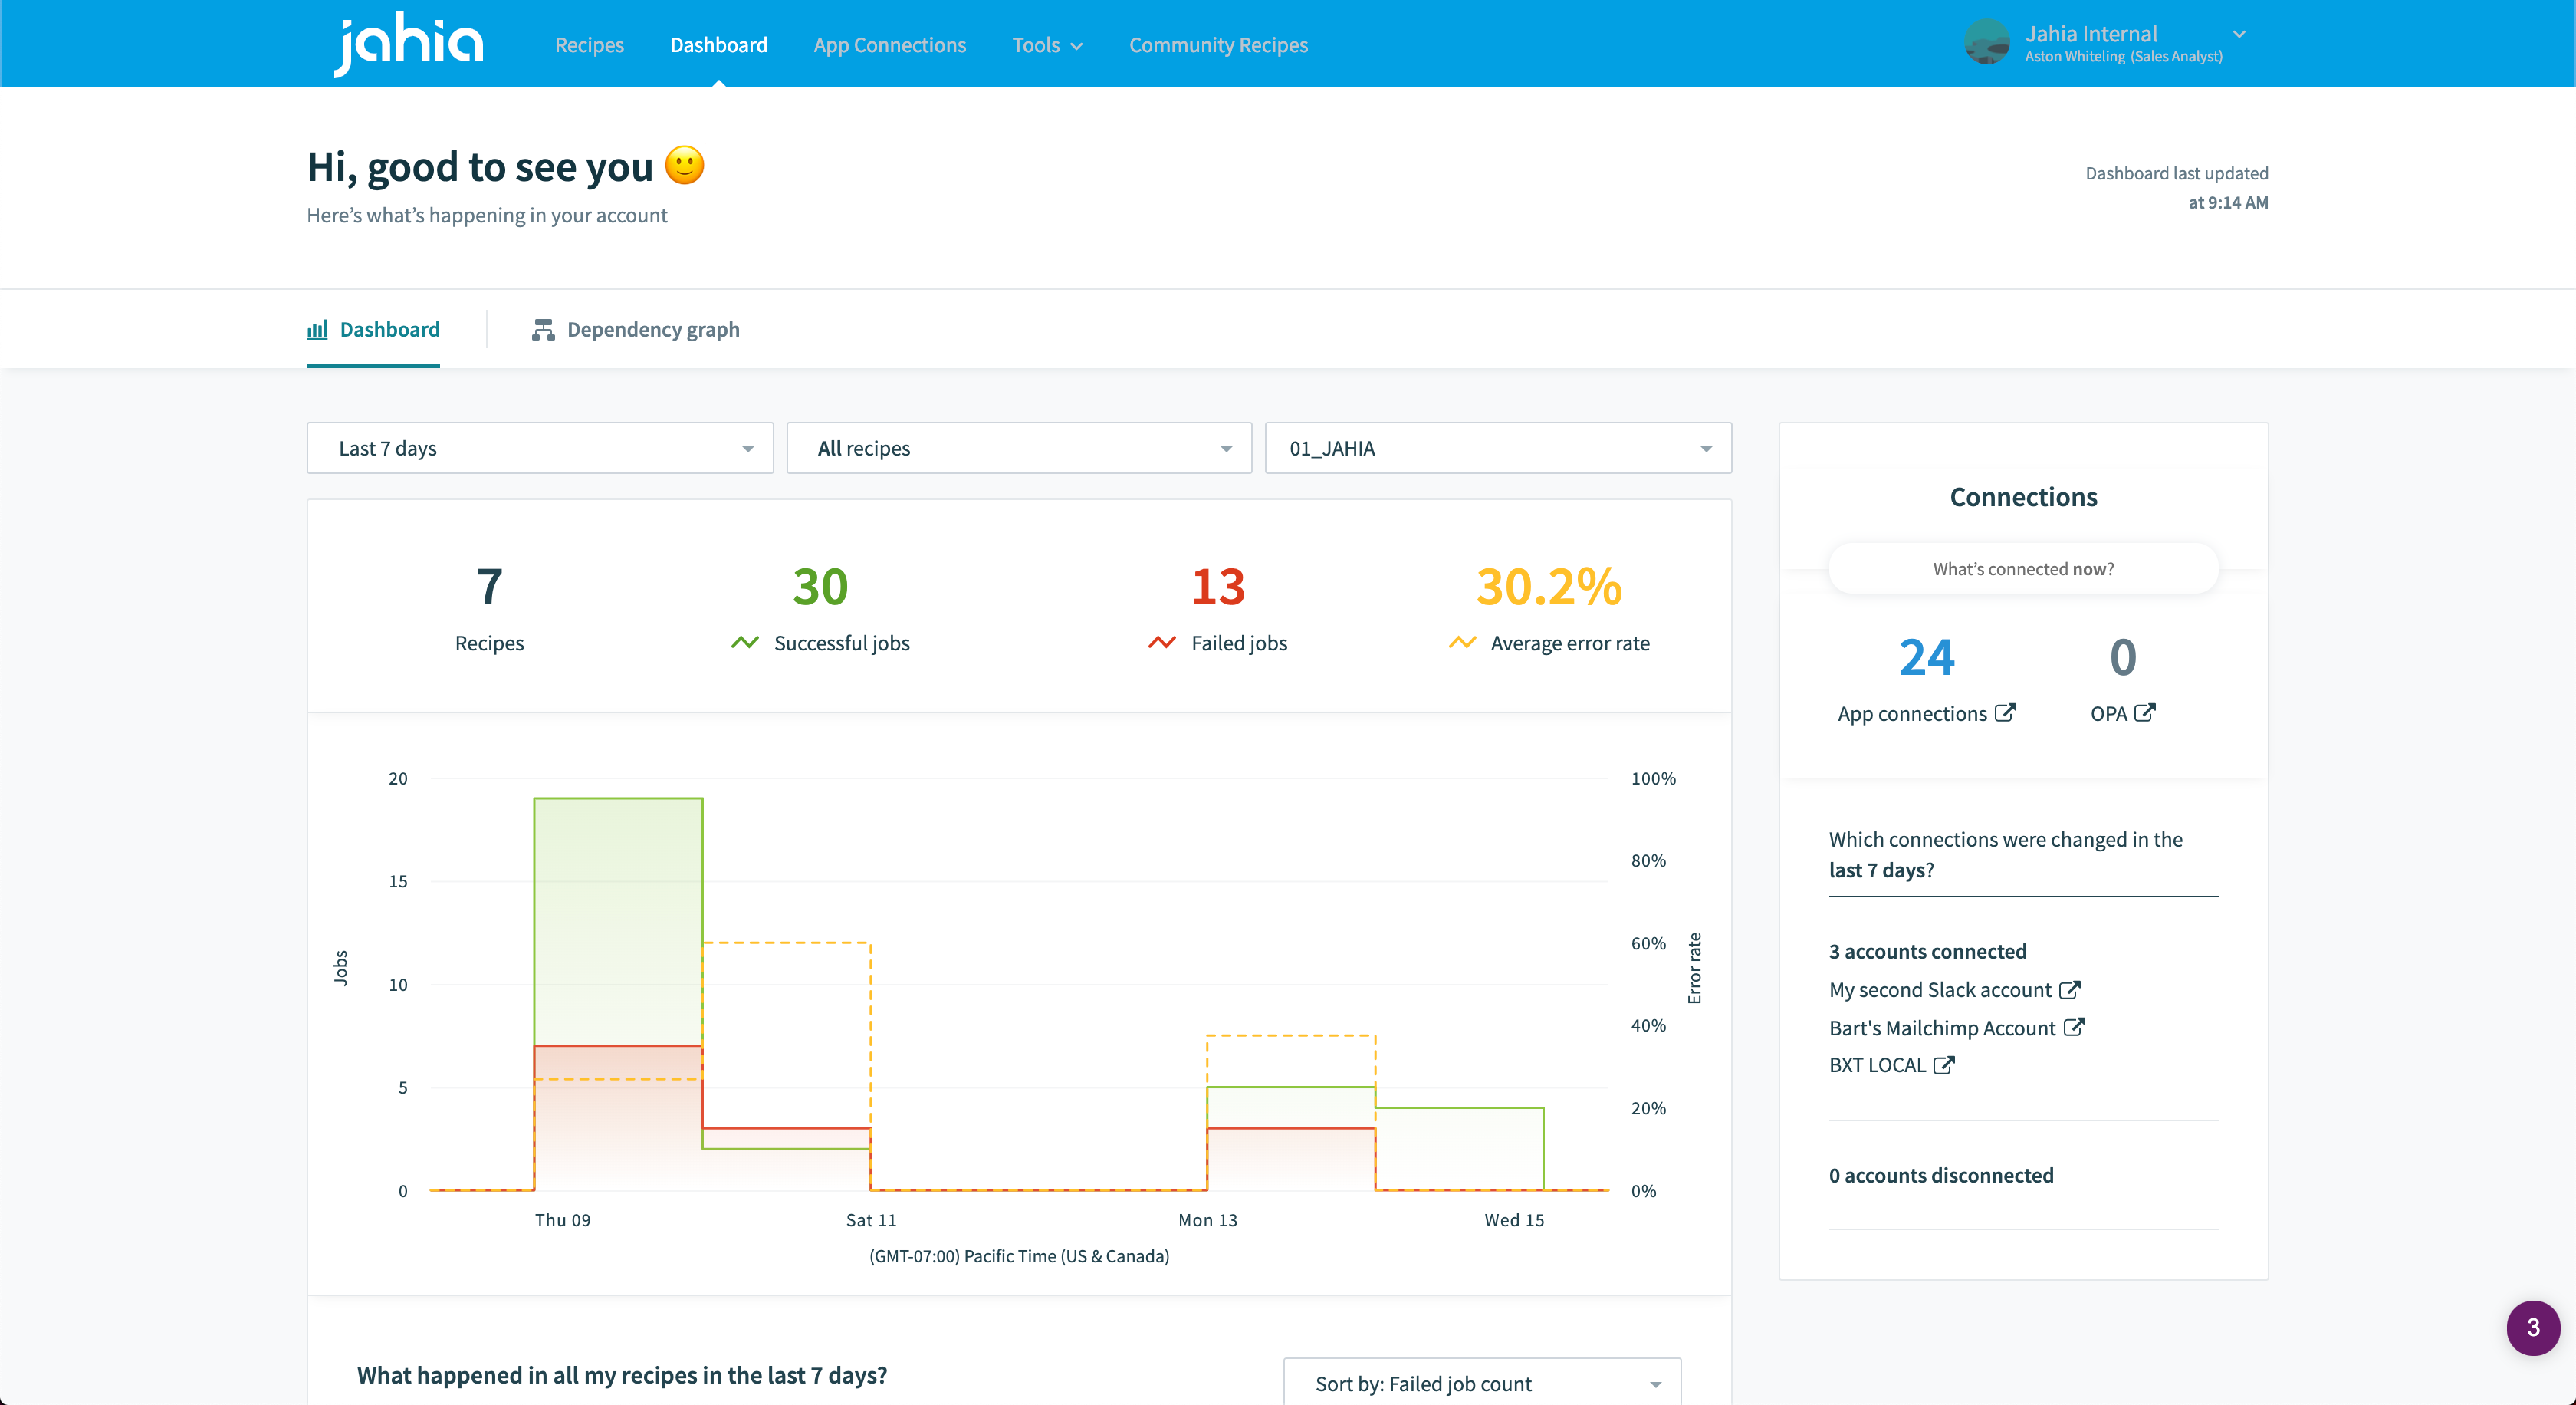
Task: Switch to the Dependency graph tab
Action: (x=652, y=329)
